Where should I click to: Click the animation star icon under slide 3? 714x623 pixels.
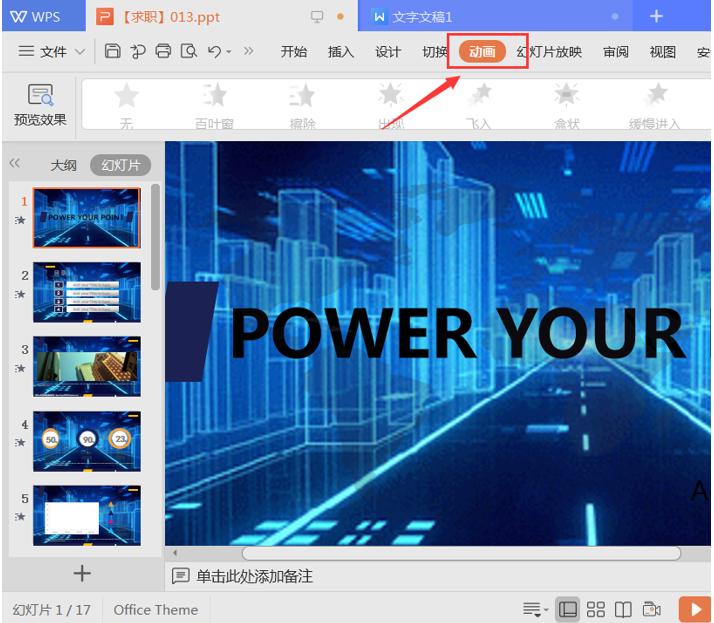tap(20, 368)
